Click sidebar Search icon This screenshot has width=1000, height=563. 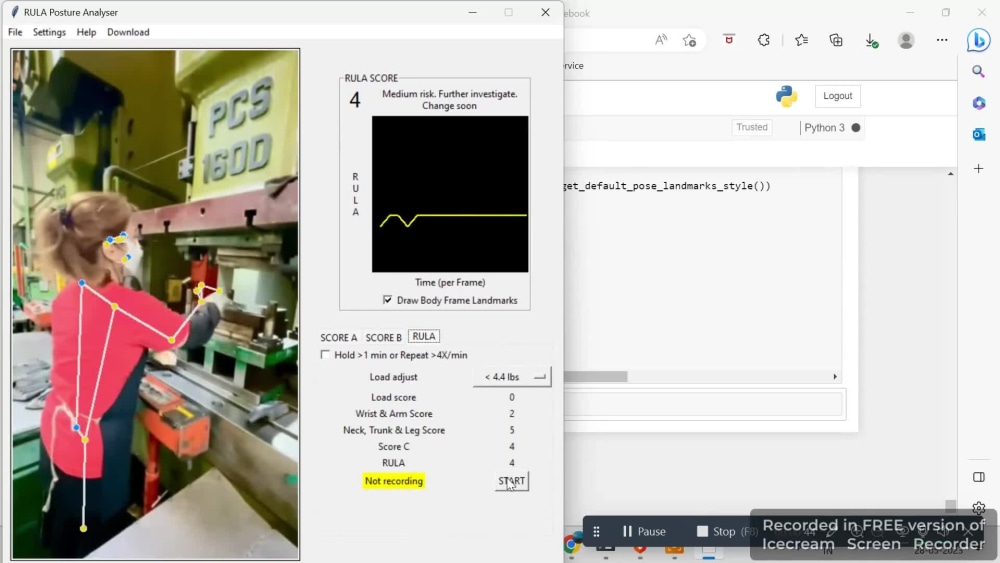pyautogui.click(x=978, y=71)
